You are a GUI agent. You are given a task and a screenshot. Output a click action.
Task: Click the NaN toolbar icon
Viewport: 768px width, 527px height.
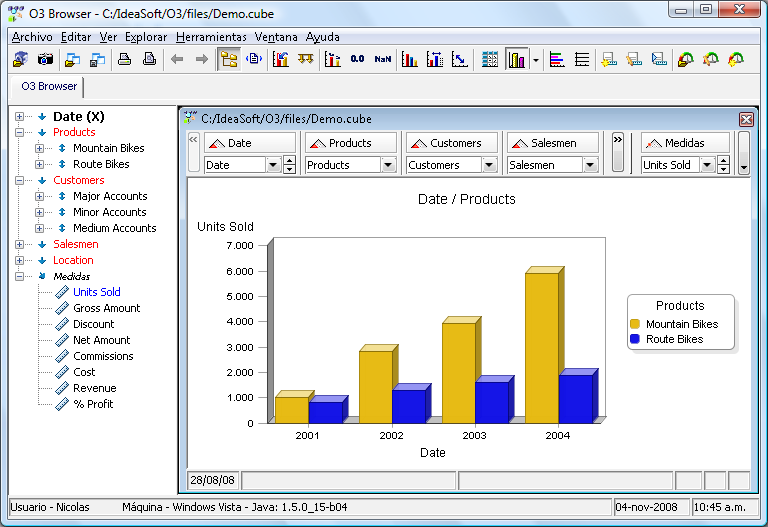pyautogui.click(x=383, y=59)
